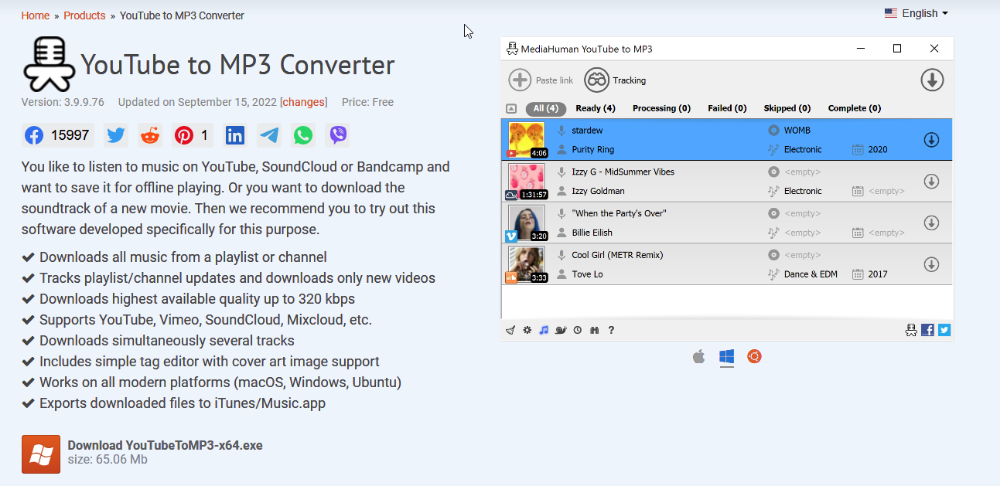
Task: Select the Complete (0) filter tab
Action: click(854, 108)
